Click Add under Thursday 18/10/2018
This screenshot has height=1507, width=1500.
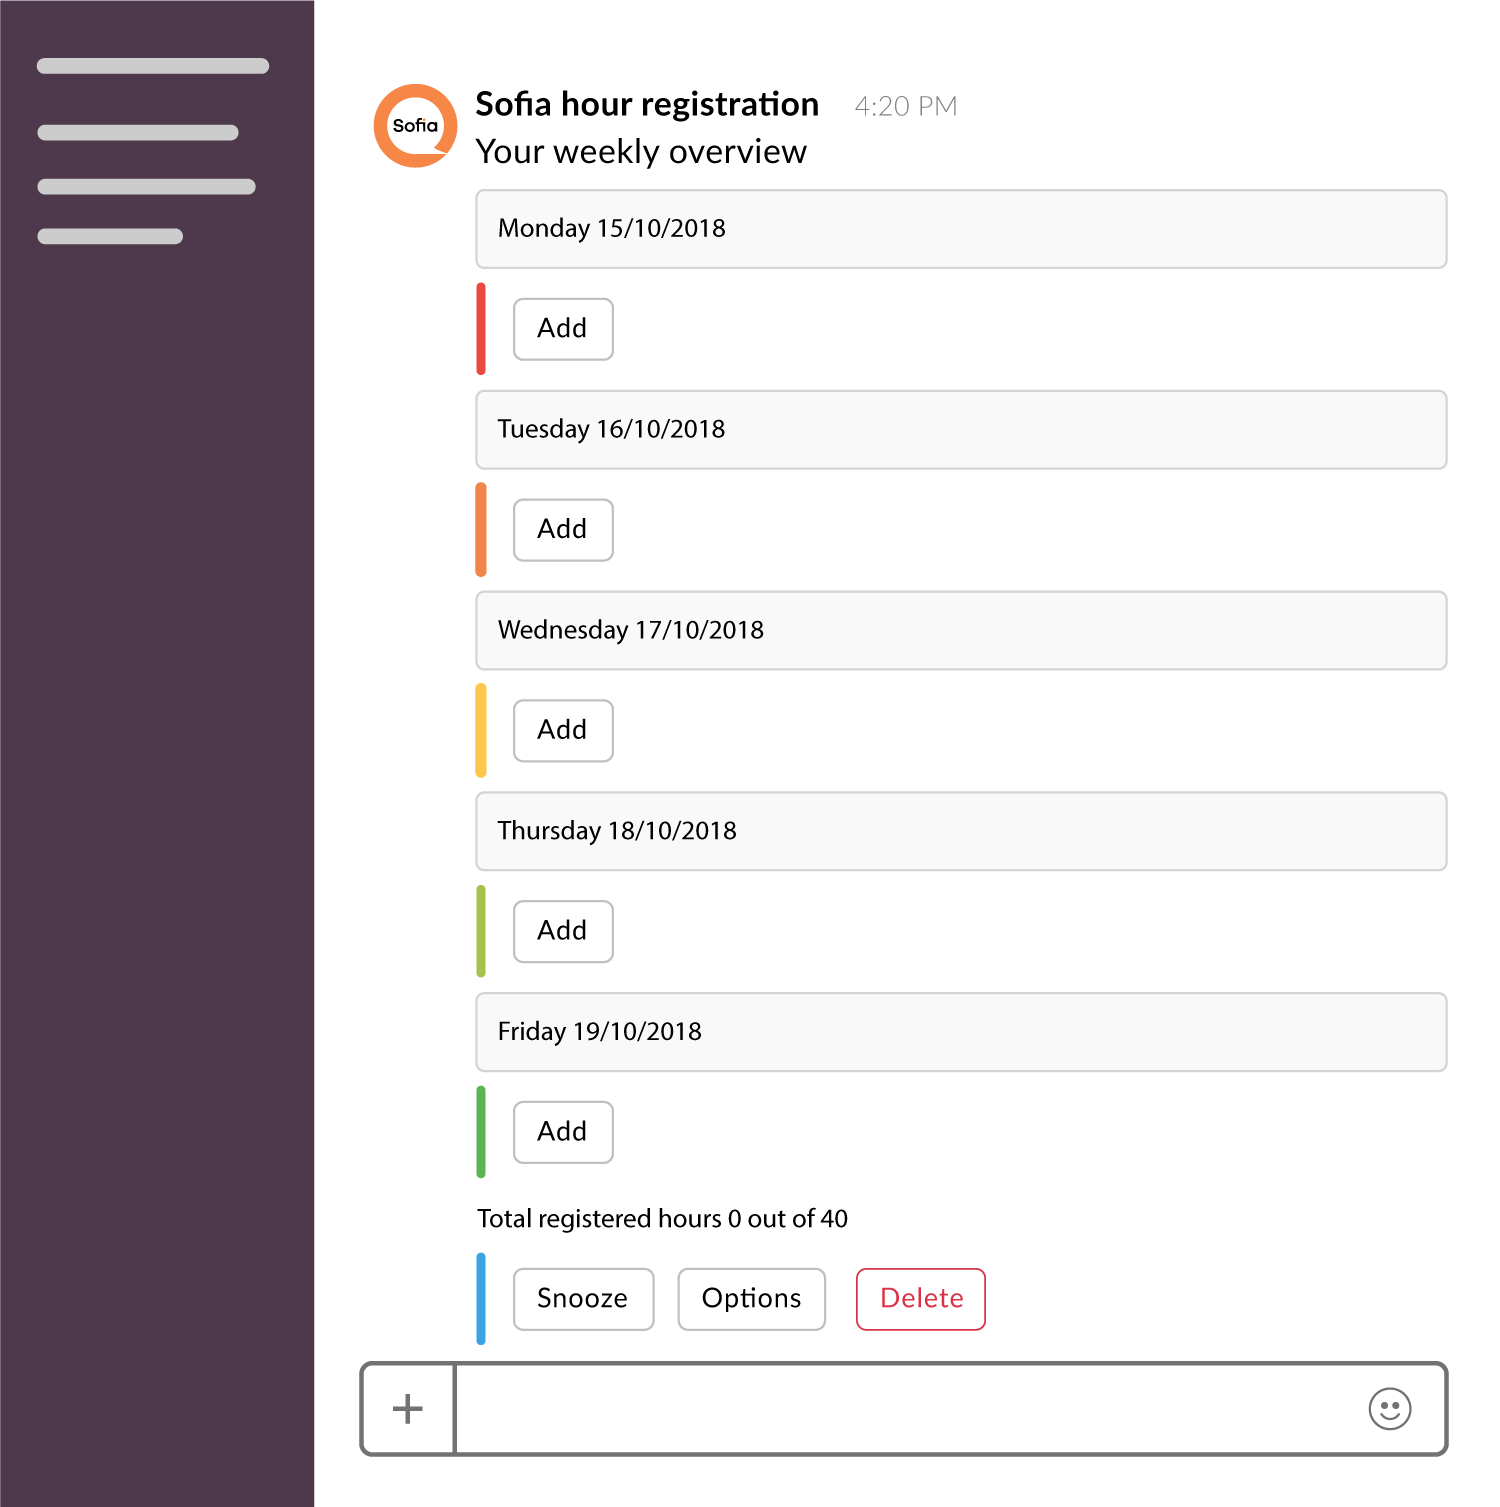point(563,932)
